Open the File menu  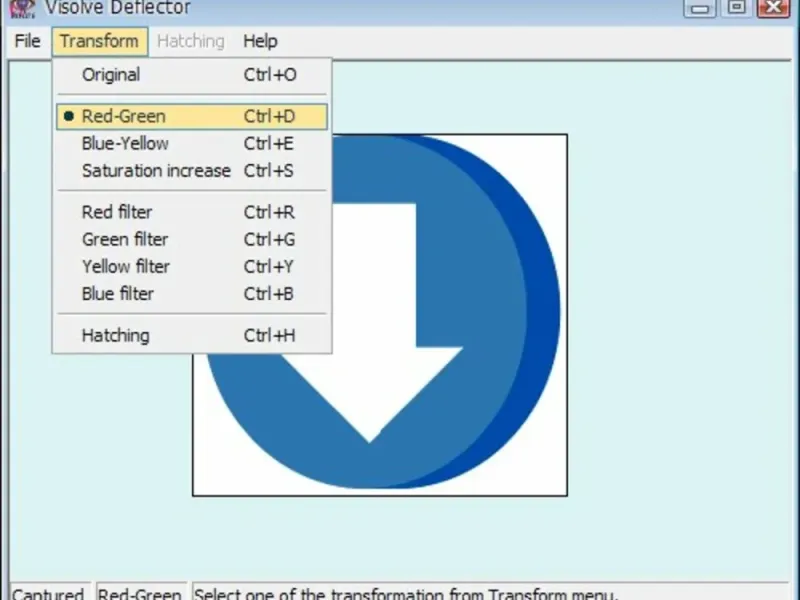[x=28, y=41]
